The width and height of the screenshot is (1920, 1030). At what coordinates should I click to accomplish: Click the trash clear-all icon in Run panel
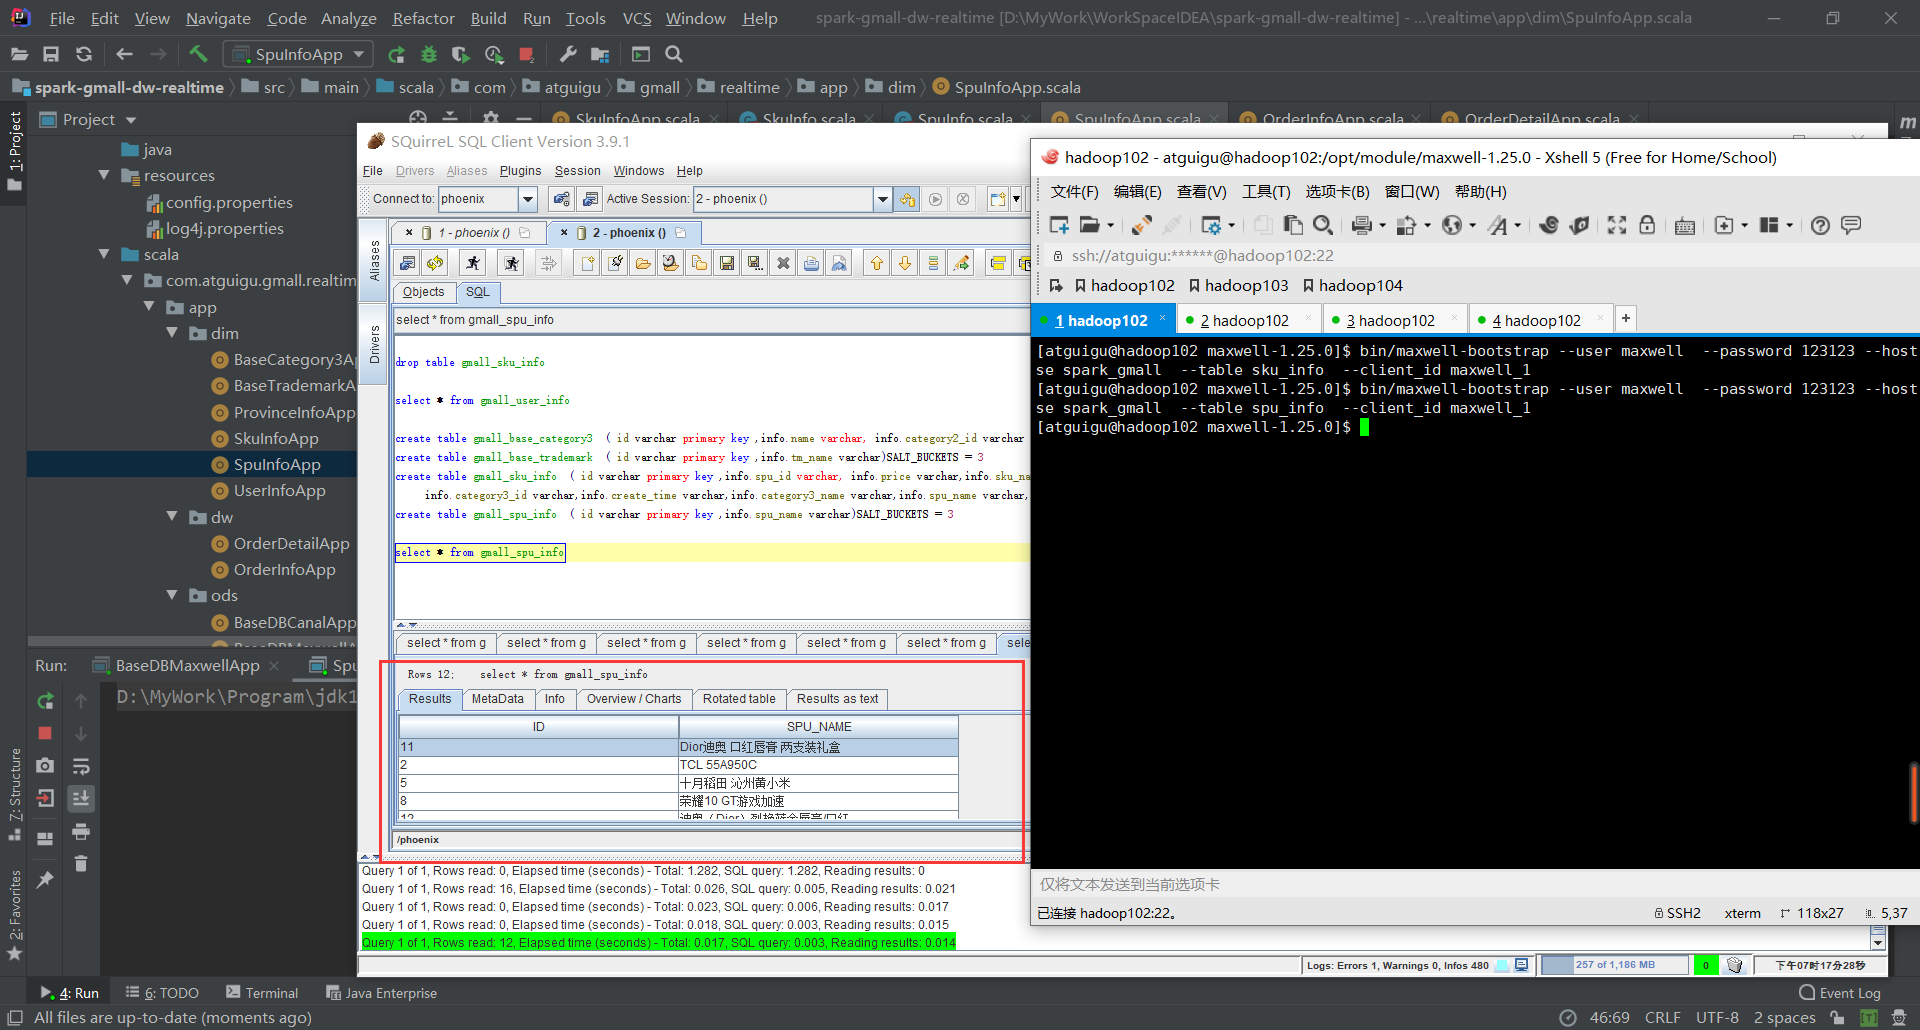click(x=81, y=863)
